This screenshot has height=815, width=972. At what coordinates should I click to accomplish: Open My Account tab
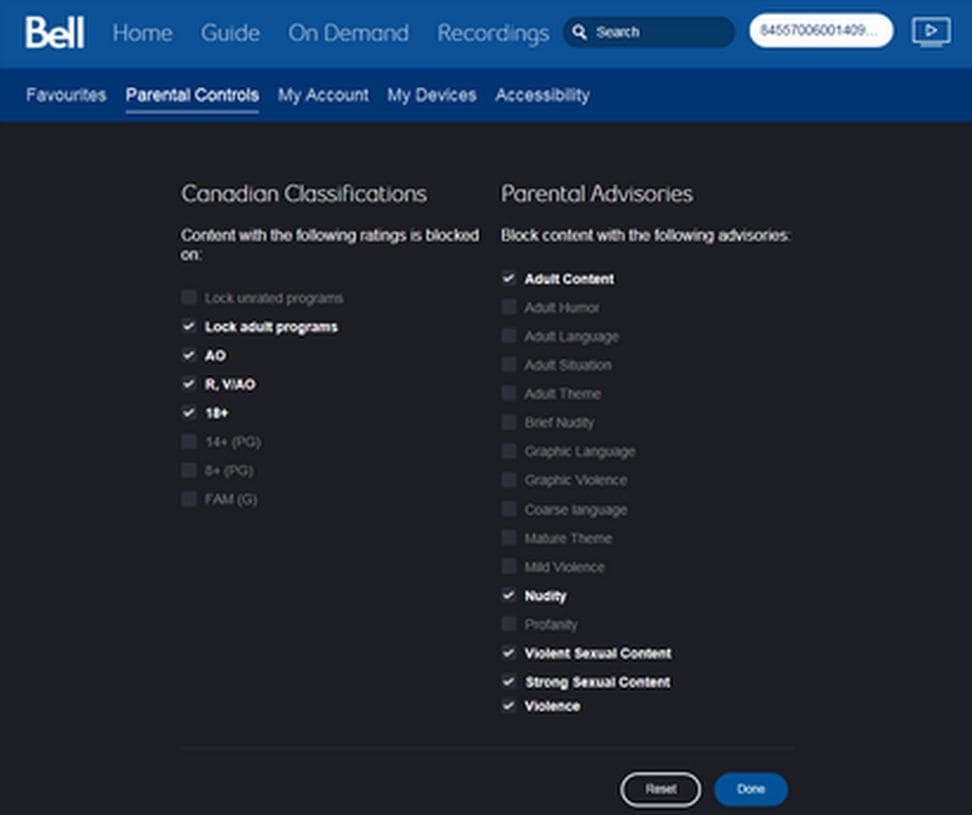tap(323, 95)
